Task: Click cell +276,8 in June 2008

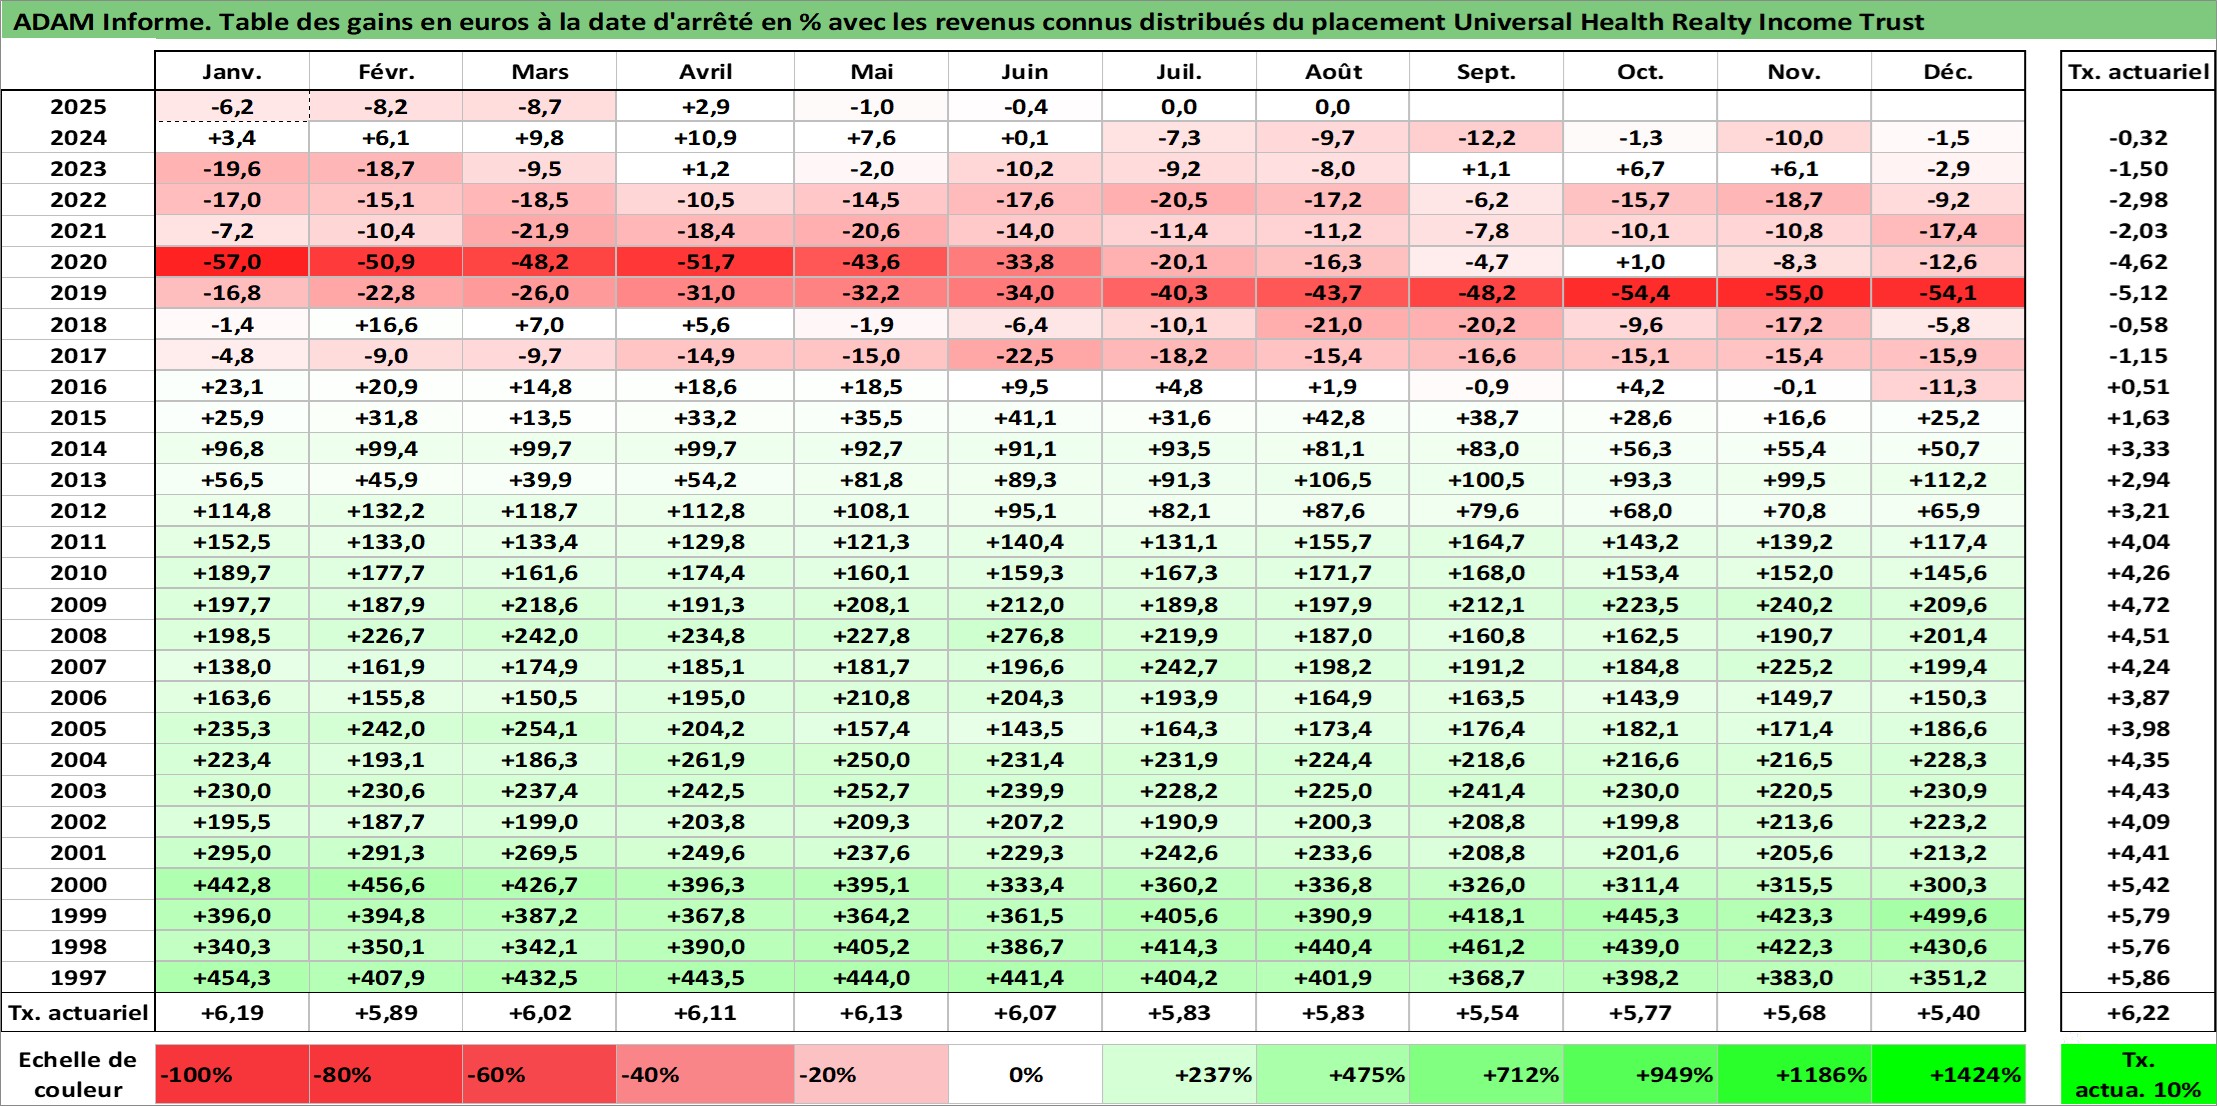Action: (1025, 635)
